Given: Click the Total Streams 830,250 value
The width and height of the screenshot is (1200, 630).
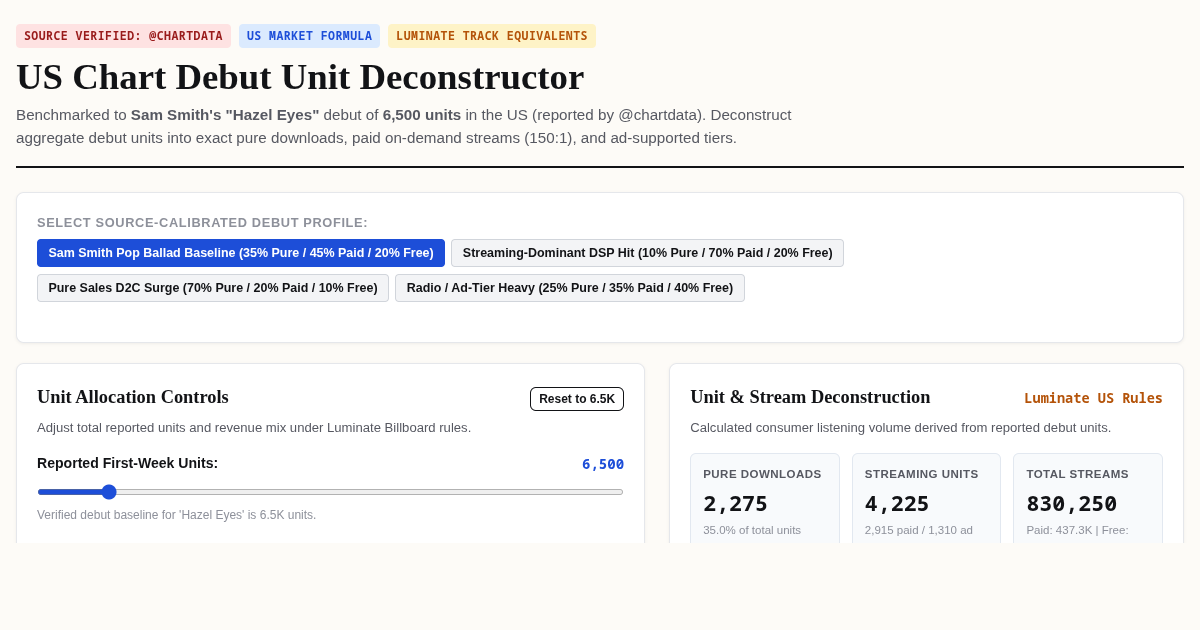Looking at the screenshot, I should [x=1071, y=504].
